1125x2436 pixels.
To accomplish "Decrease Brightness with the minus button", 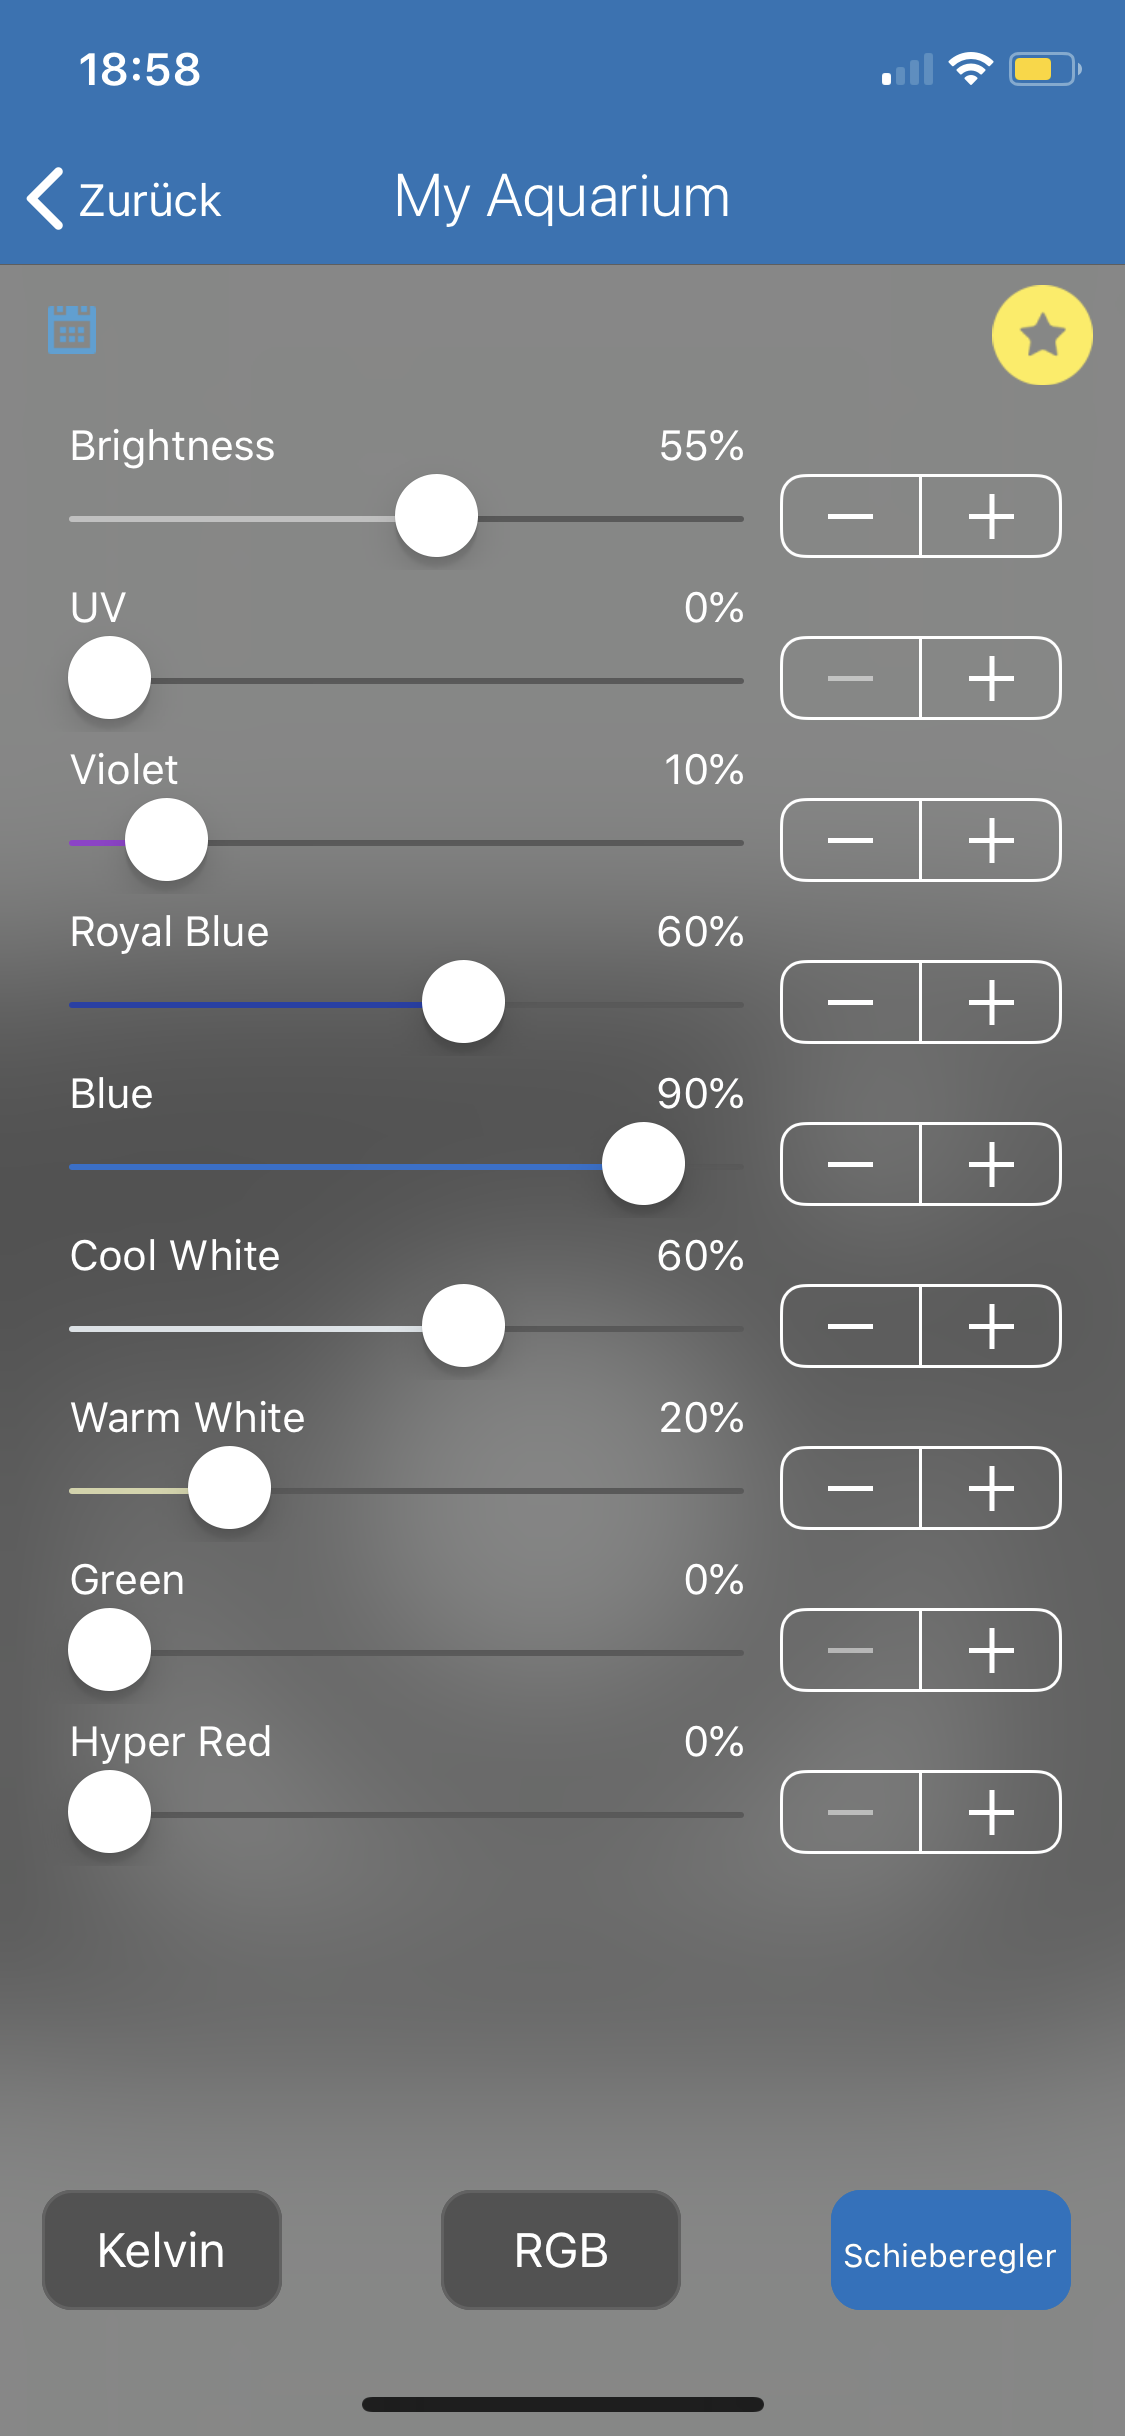I will (x=851, y=516).
